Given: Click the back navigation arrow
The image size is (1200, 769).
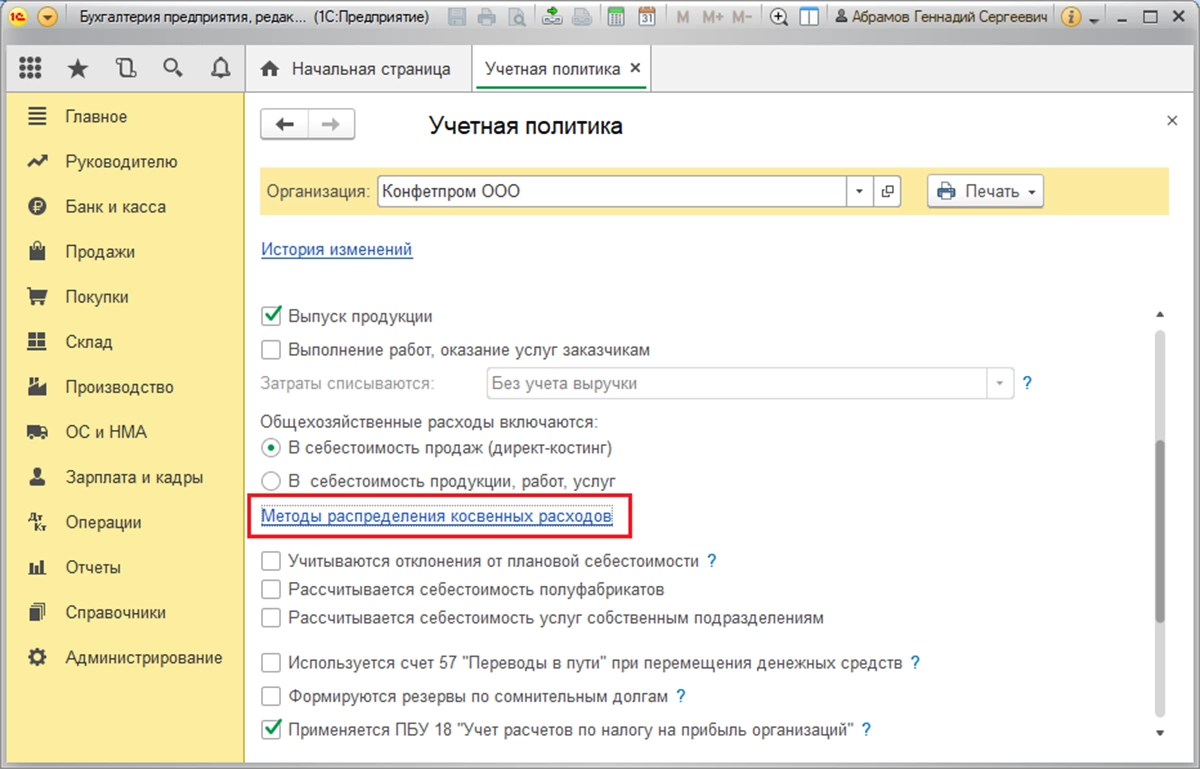Looking at the screenshot, I should coord(285,125).
